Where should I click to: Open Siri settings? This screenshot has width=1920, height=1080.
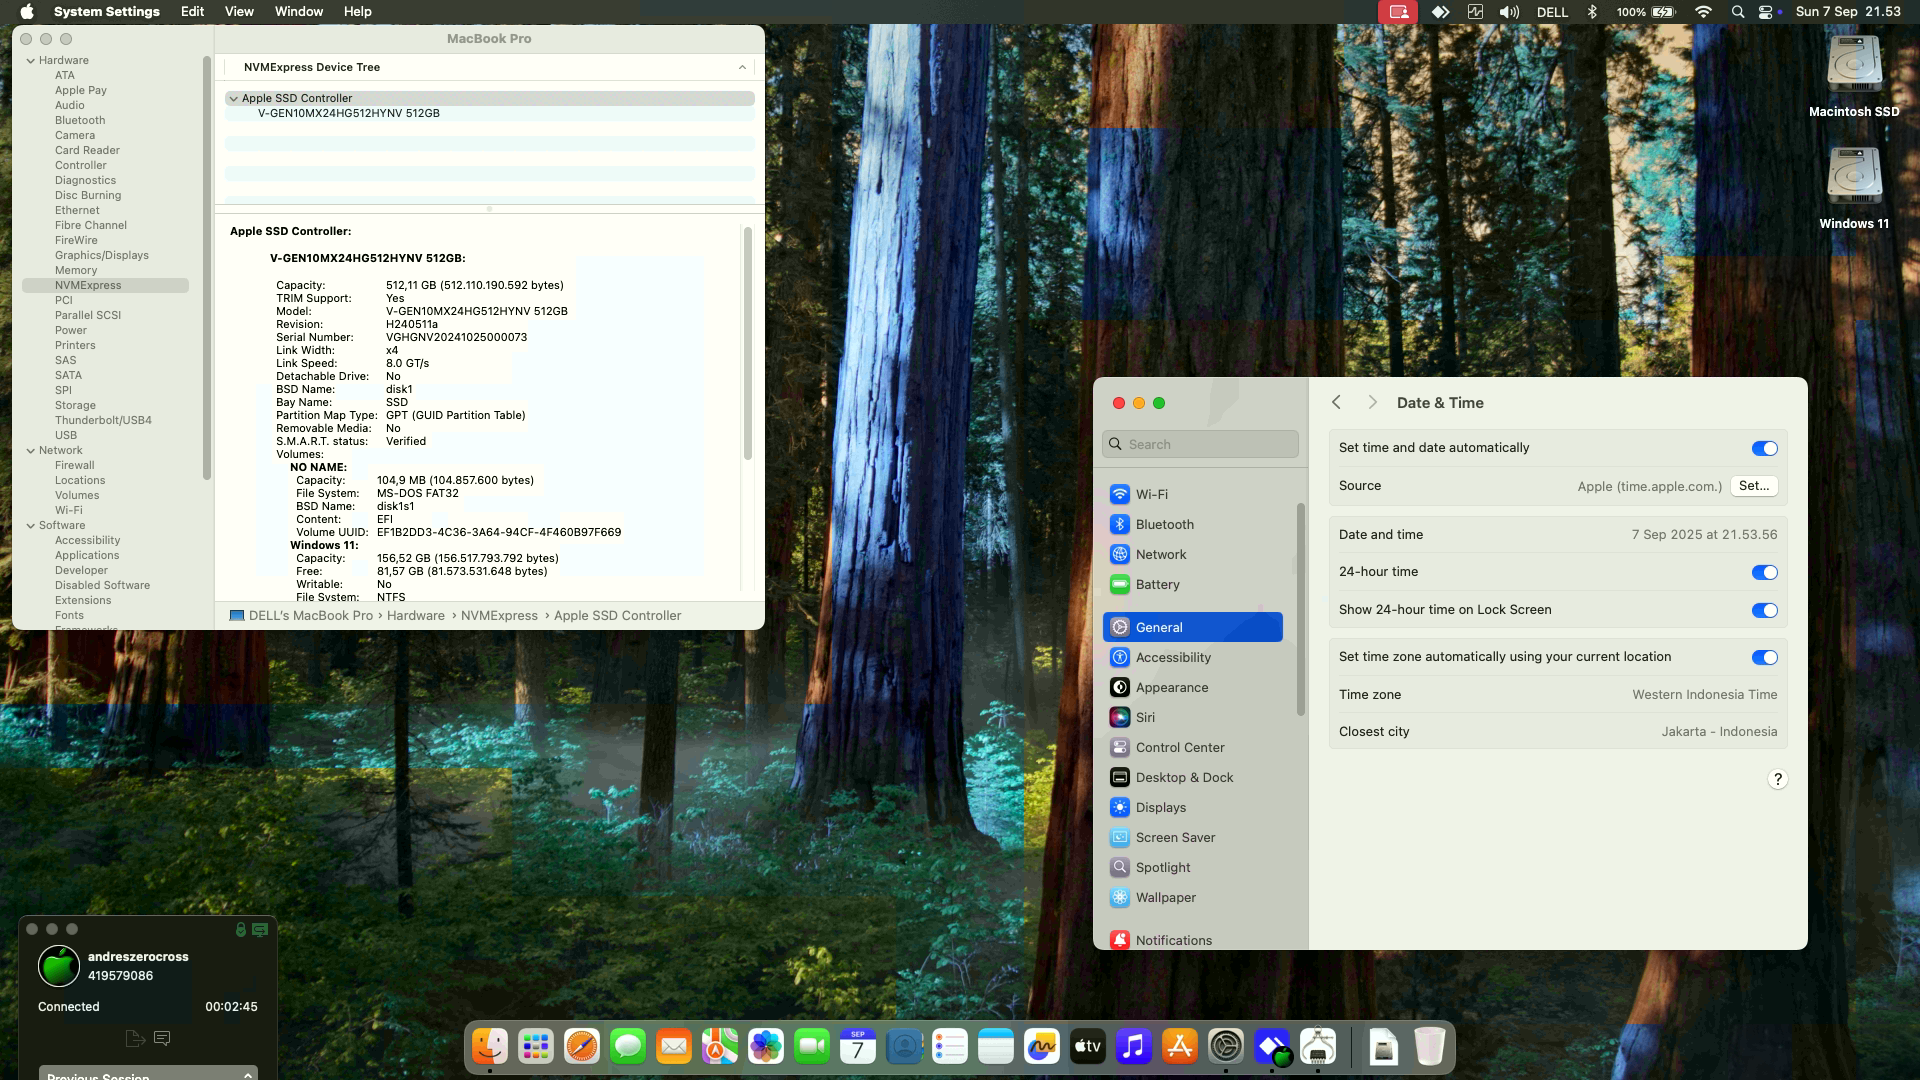1192,717
